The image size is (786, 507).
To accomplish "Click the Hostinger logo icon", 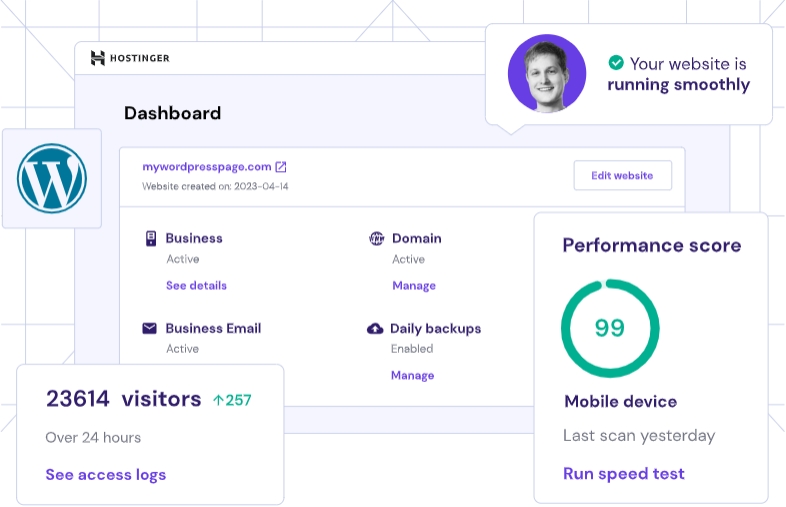I will (98, 58).
